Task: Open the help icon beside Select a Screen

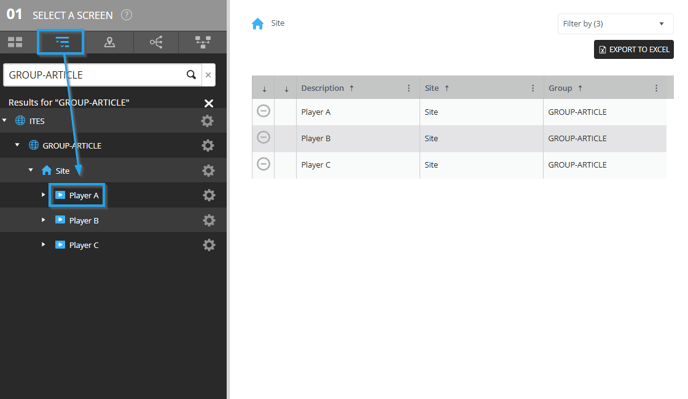Action: pyautogui.click(x=126, y=15)
